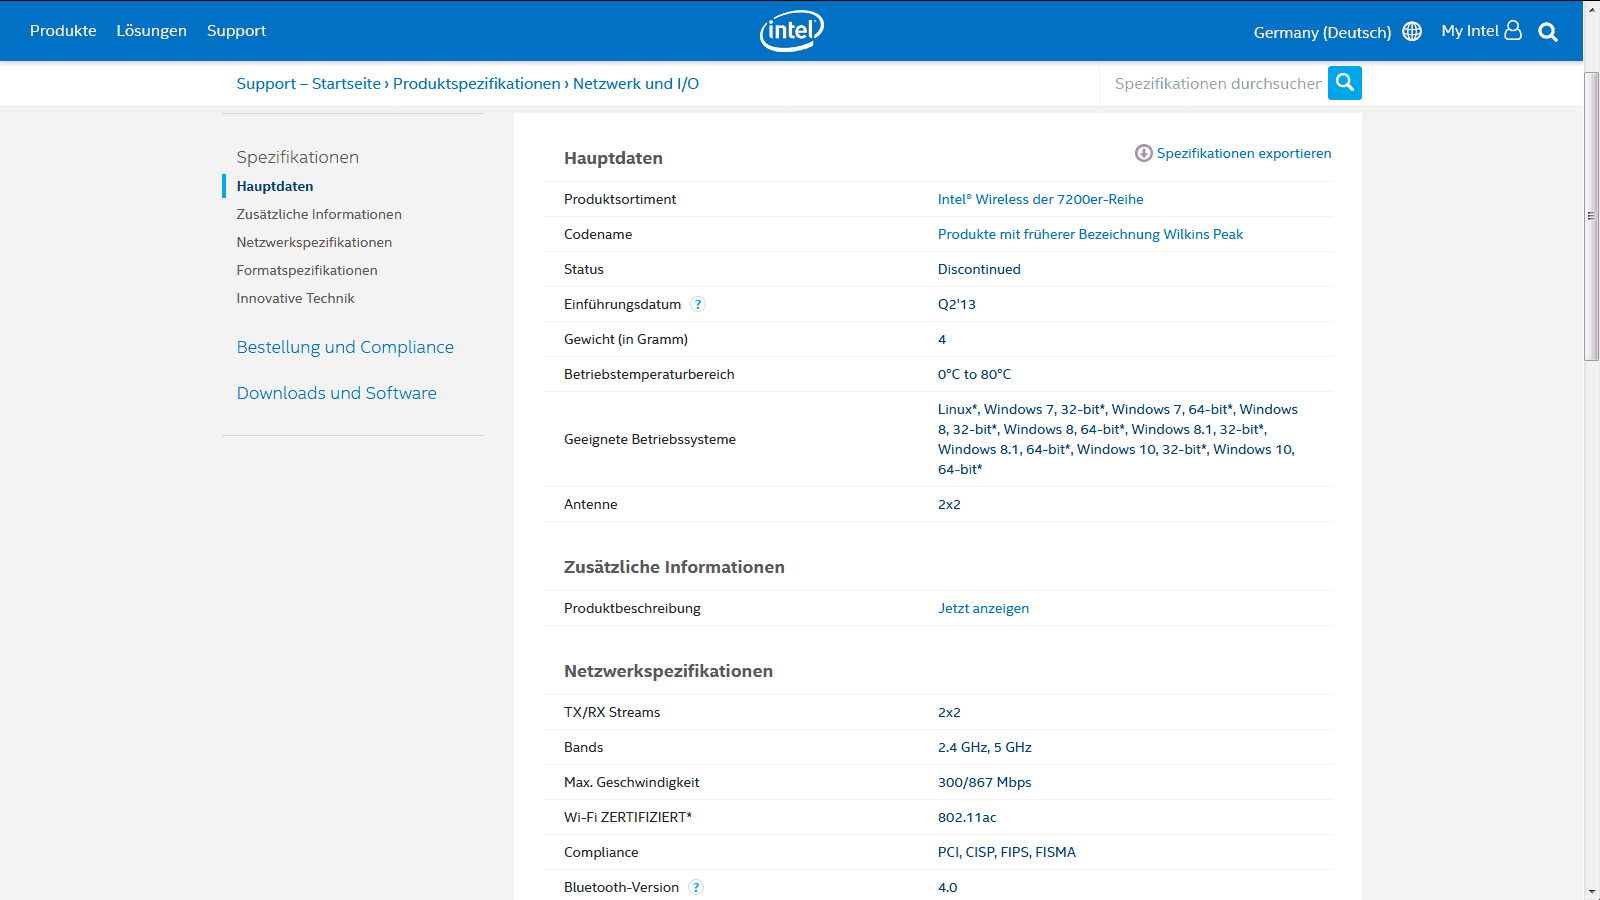Select Germany (Deutsch) region

1322,32
